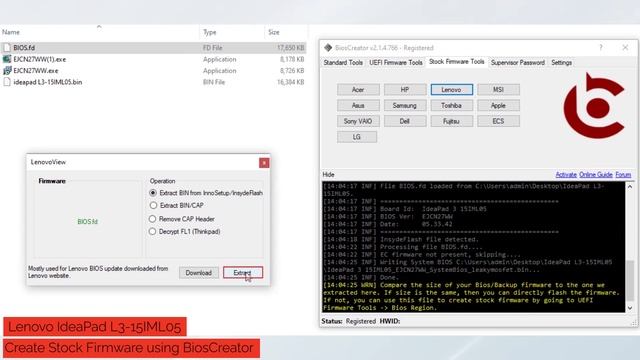Click the Asus vendor button
The width and height of the screenshot is (640, 360).
coord(358,105)
